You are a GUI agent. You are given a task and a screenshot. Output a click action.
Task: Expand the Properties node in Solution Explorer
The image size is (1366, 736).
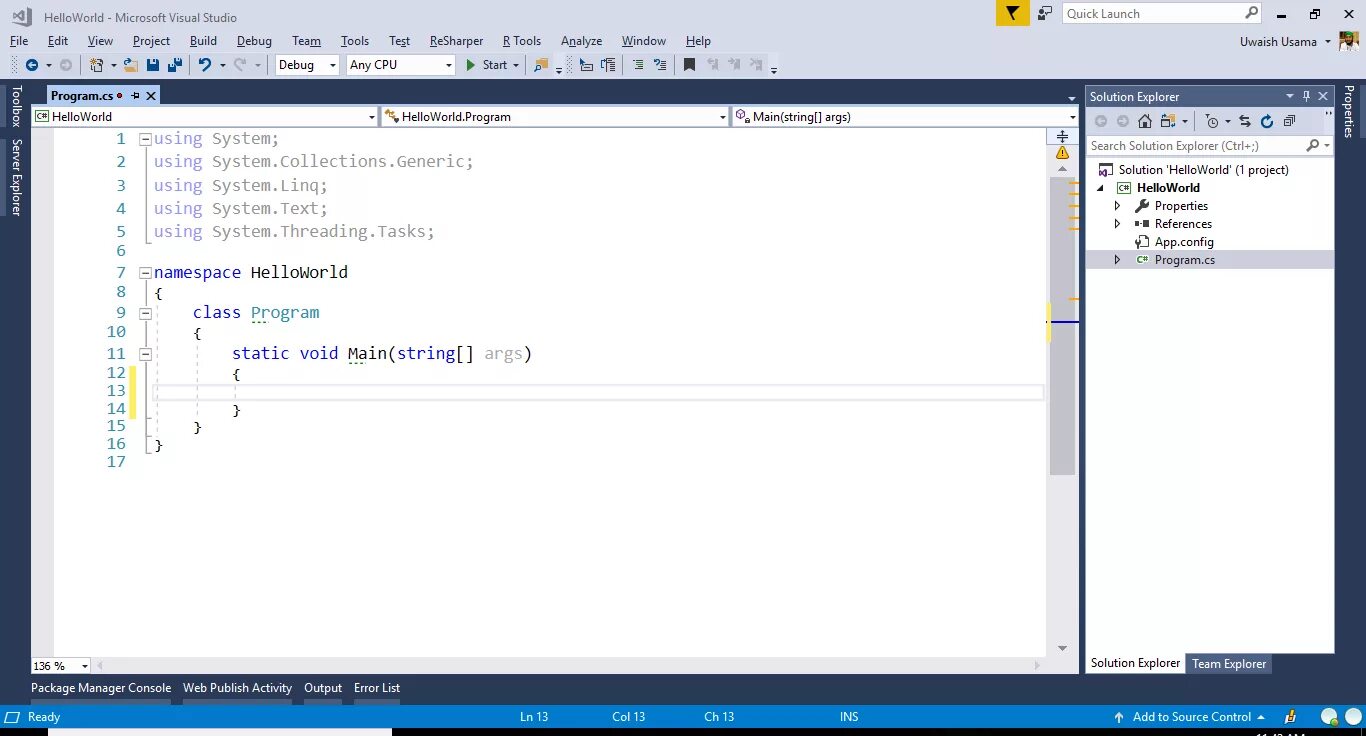coord(1118,206)
